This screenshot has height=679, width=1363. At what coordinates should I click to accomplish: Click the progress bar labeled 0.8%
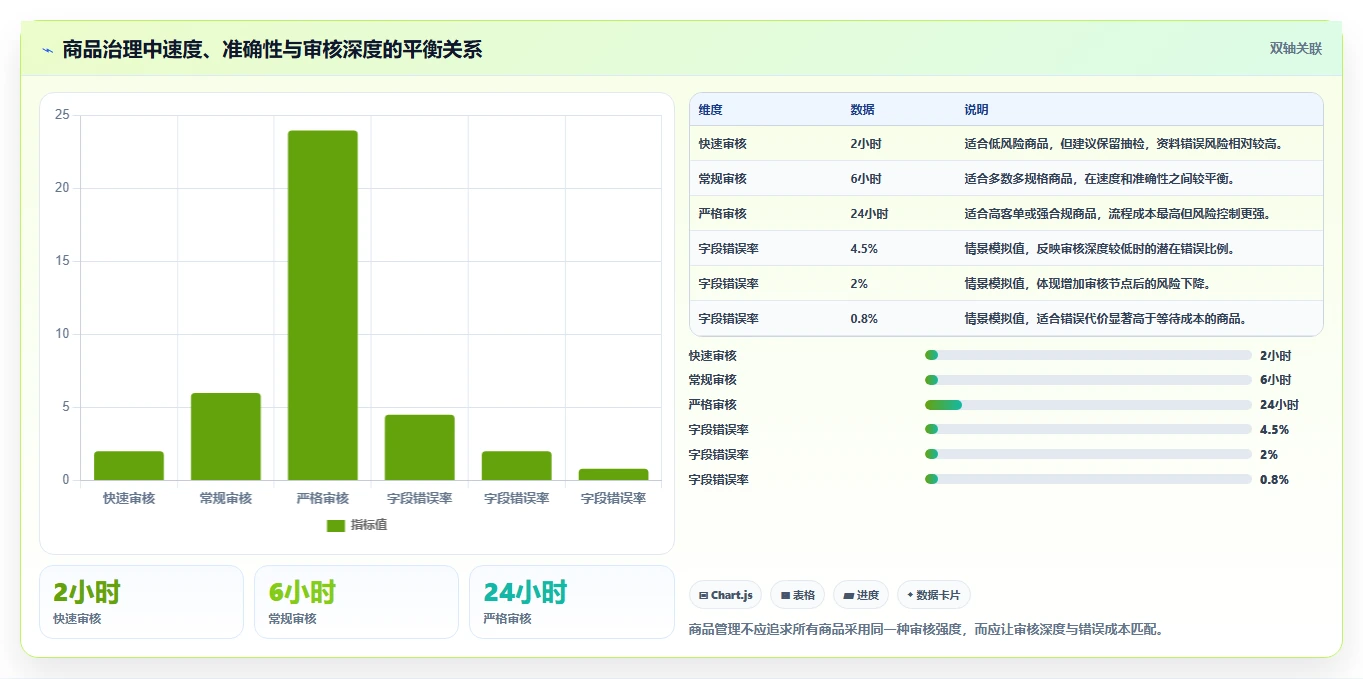(x=1088, y=480)
